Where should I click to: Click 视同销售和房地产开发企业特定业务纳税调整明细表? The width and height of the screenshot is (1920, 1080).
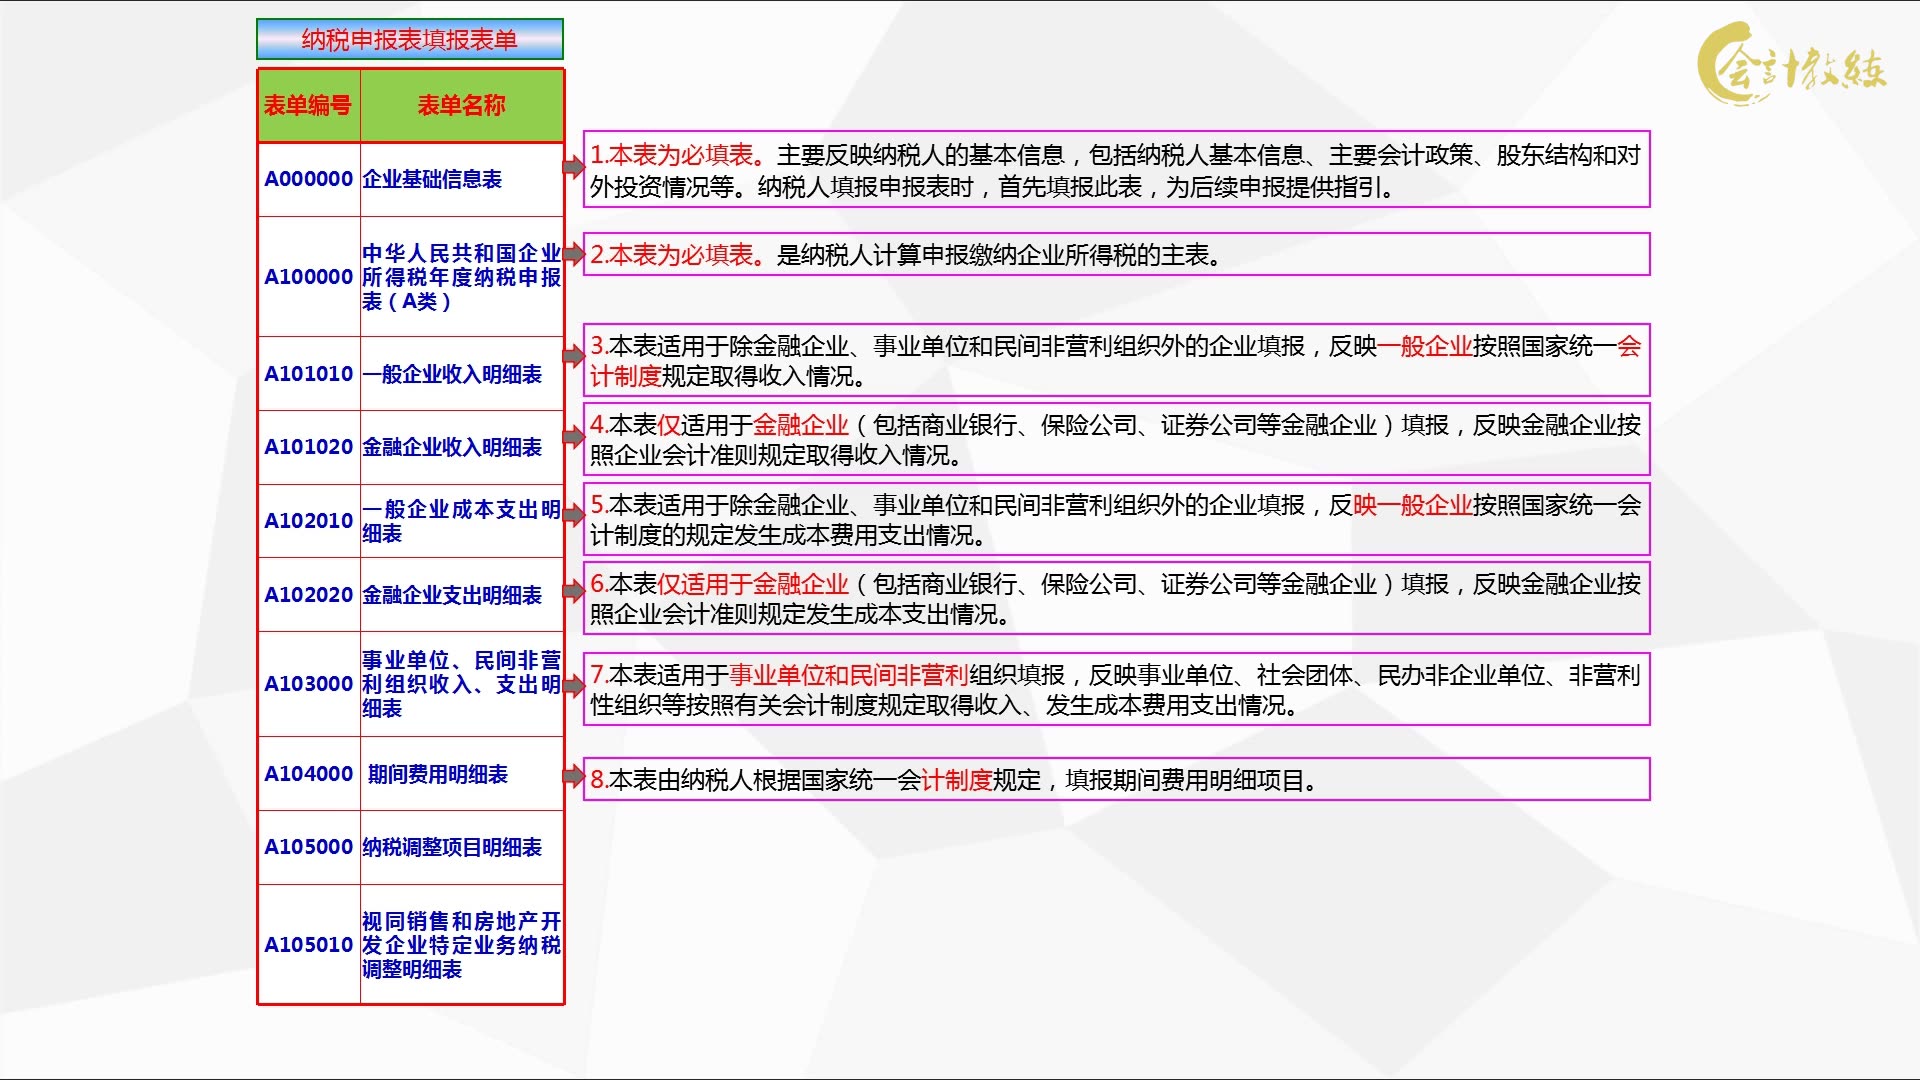461,945
